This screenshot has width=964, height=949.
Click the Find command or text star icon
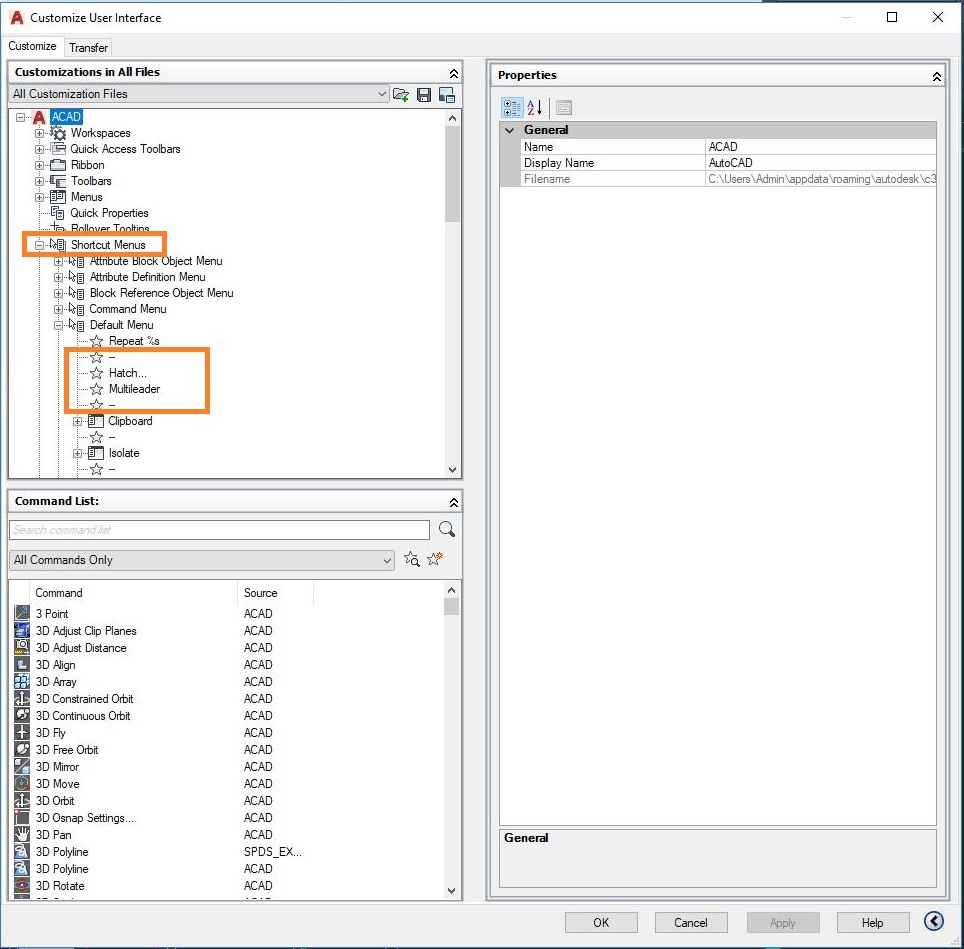(x=411, y=559)
